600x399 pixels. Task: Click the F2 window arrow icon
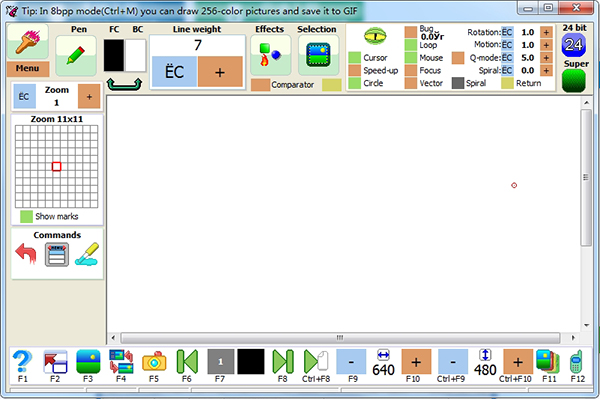click(55, 362)
